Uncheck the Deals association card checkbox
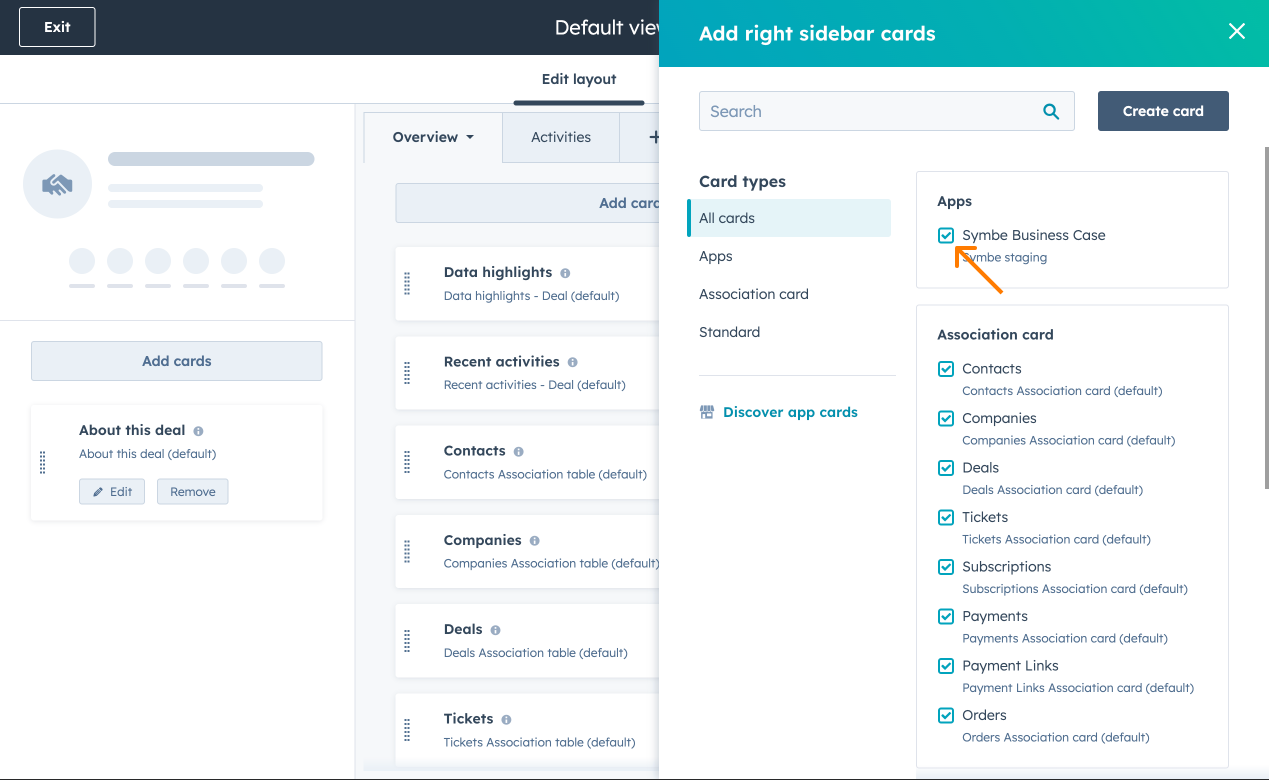The width and height of the screenshot is (1269, 780). pyautogui.click(x=946, y=468)
